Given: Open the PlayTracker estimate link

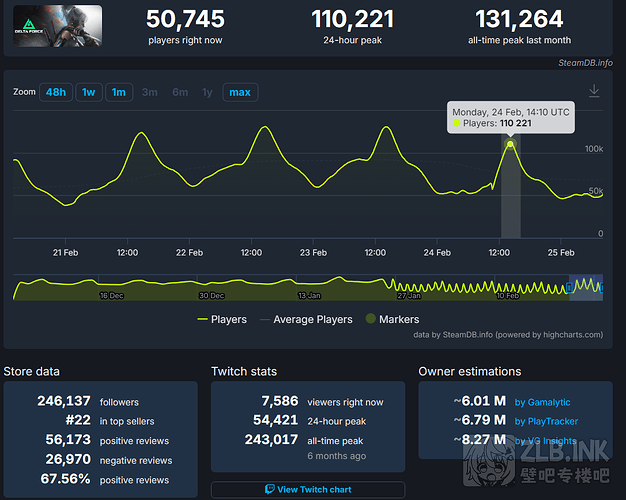Looking at the screenshot, I should tap(546, 421).
